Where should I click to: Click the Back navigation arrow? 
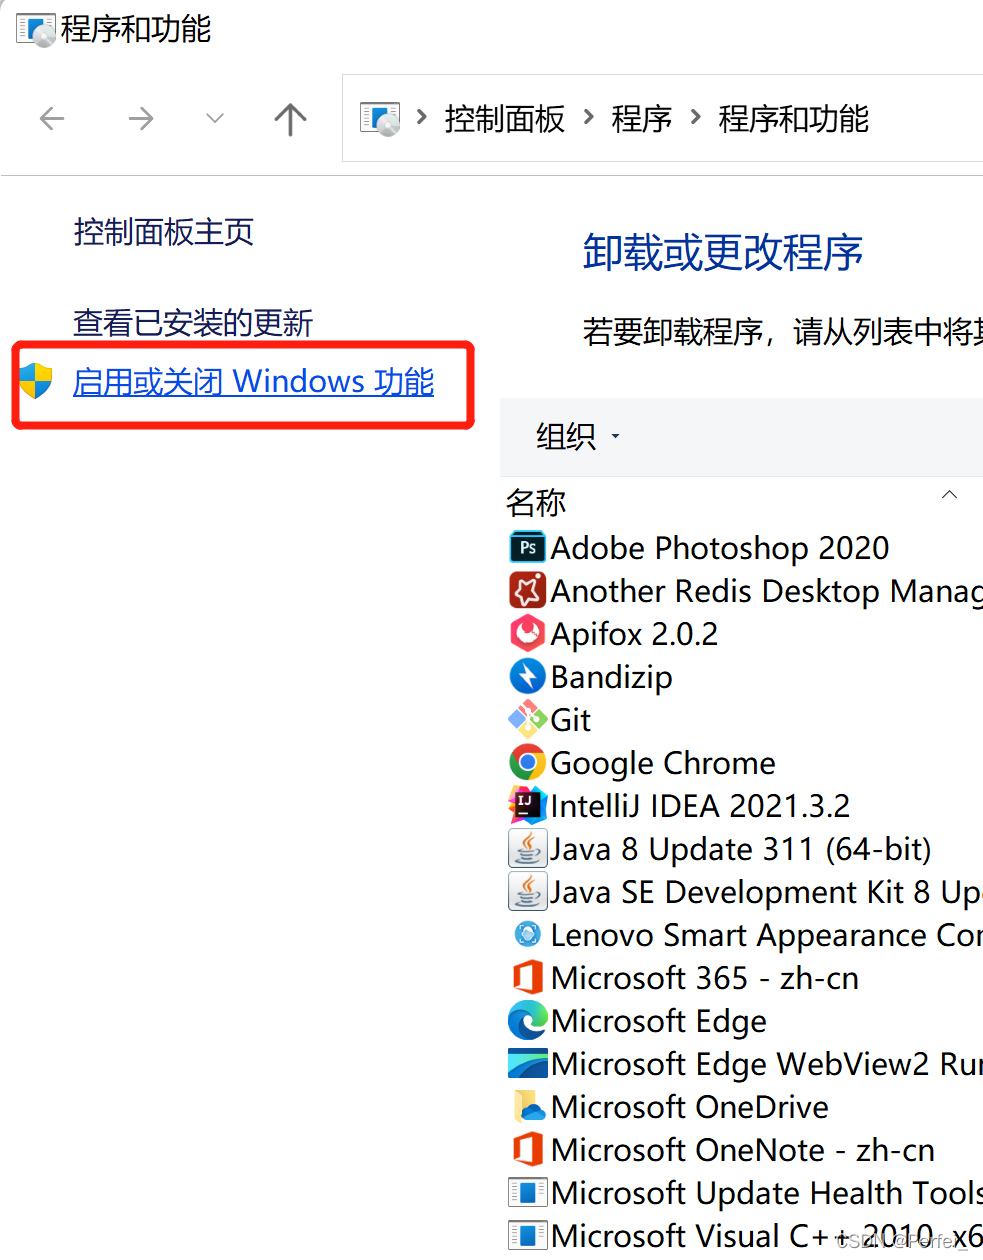(52, 119)
